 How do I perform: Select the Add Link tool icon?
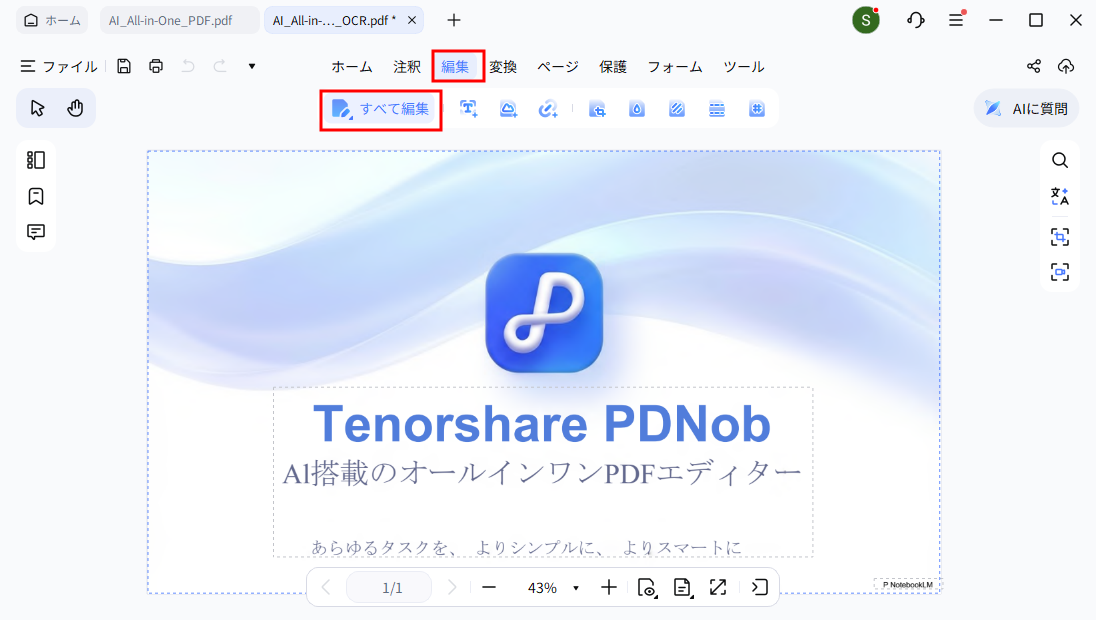[x=548, y=109]
